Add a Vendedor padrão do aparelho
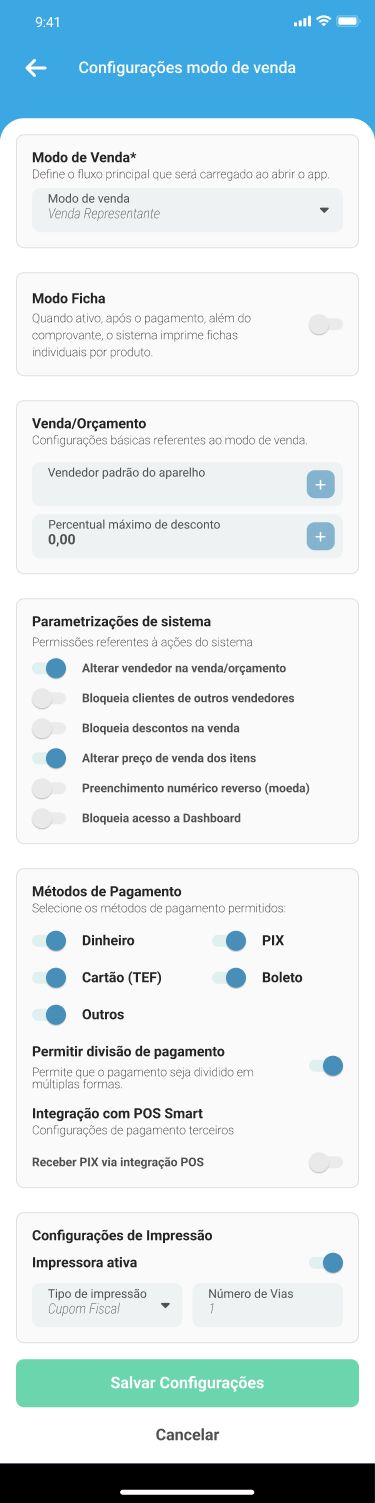 (x=320, y=485)
